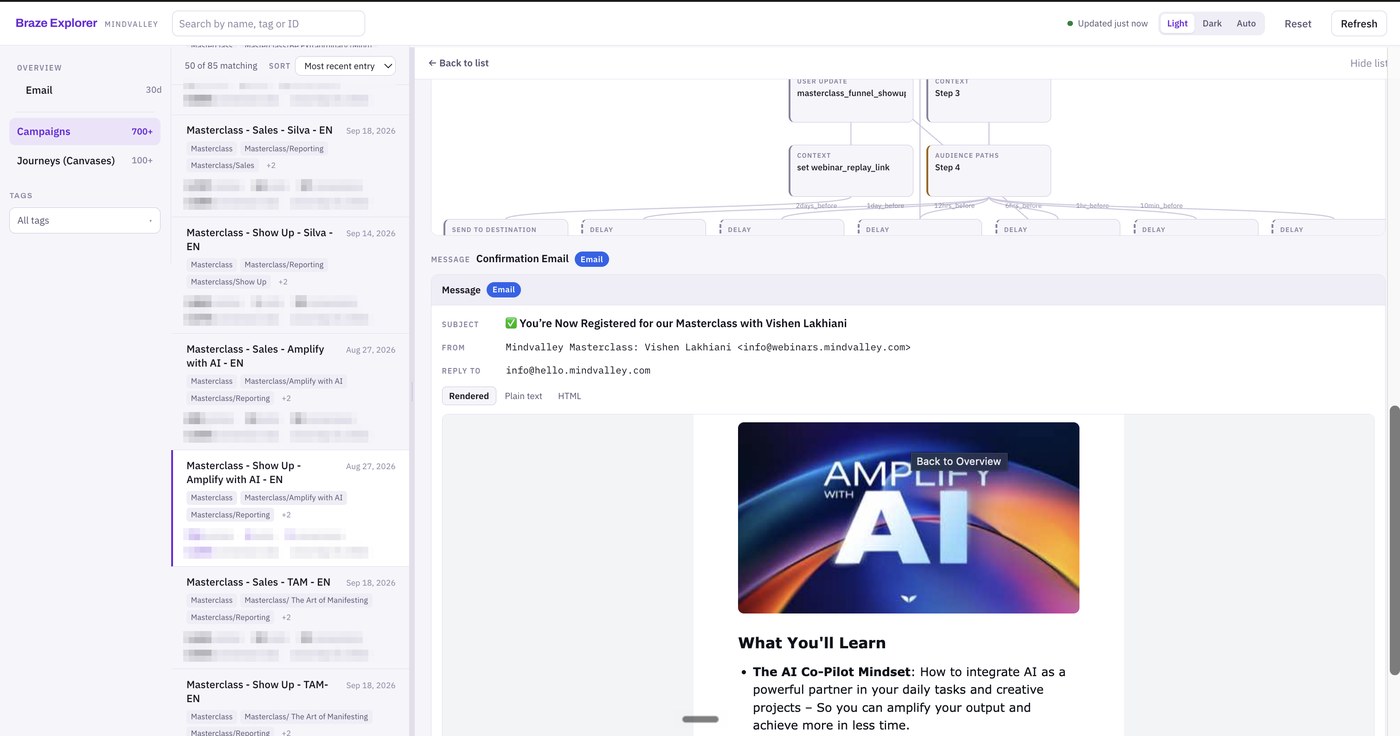
Task: Click the green Updated just now status dot
Action: click(x=1070, y=23)
